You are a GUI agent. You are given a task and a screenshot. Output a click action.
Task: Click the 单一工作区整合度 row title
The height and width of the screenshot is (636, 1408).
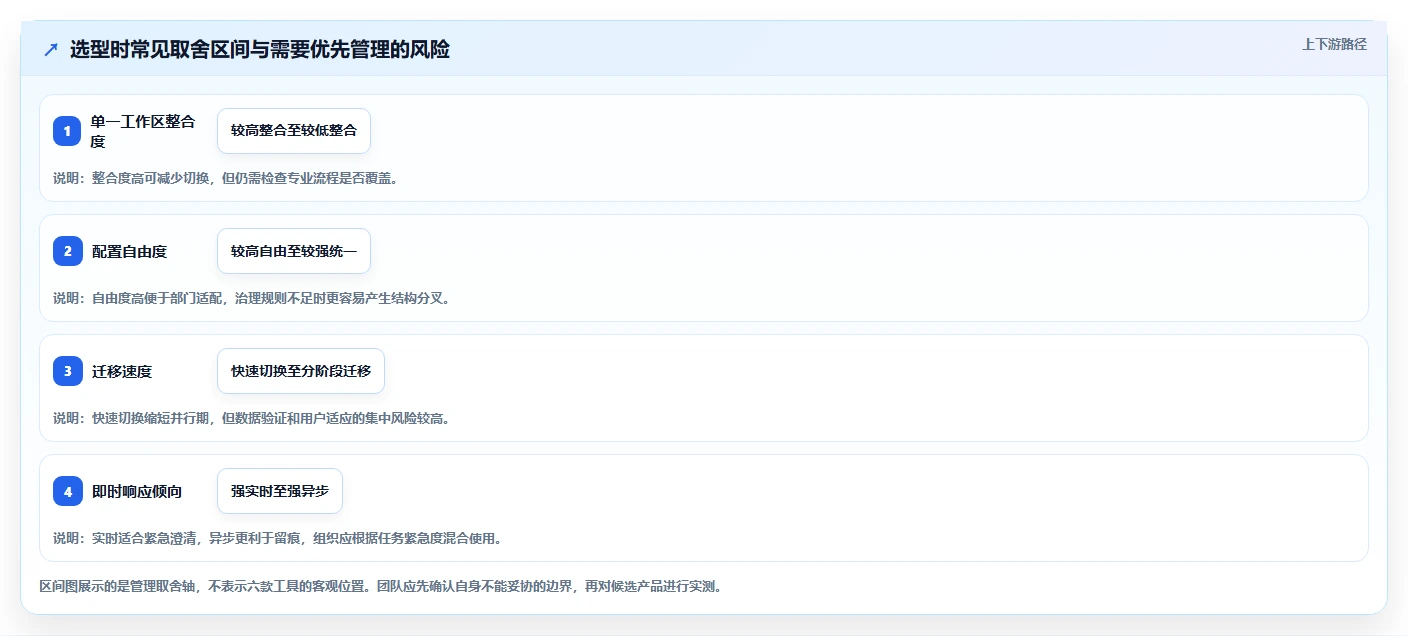click(x=145, y=131)
